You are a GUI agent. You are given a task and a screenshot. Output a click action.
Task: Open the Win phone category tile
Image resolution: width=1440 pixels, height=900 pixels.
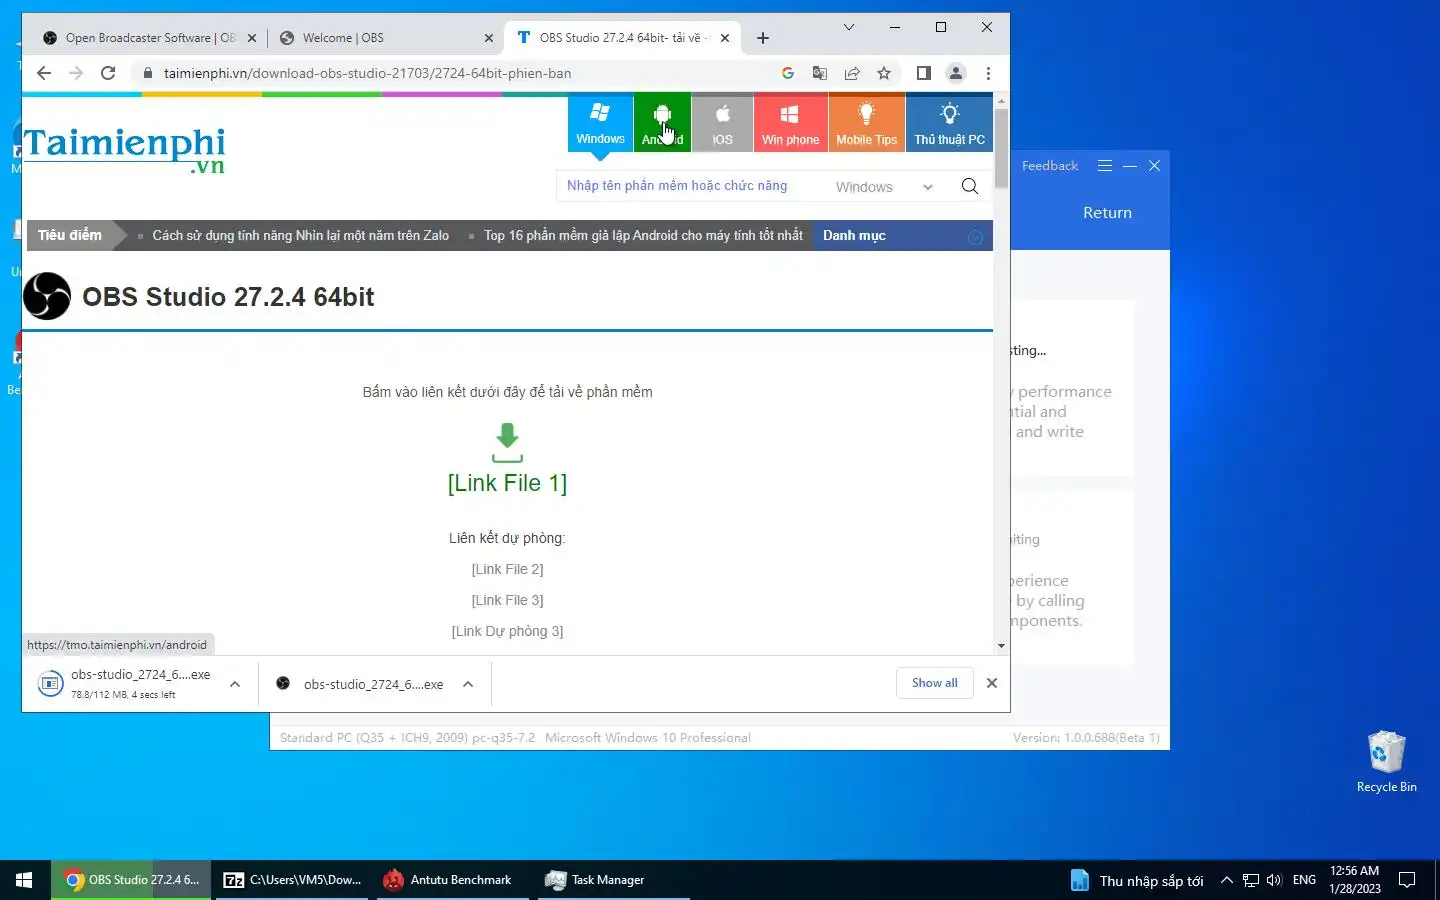790,123
